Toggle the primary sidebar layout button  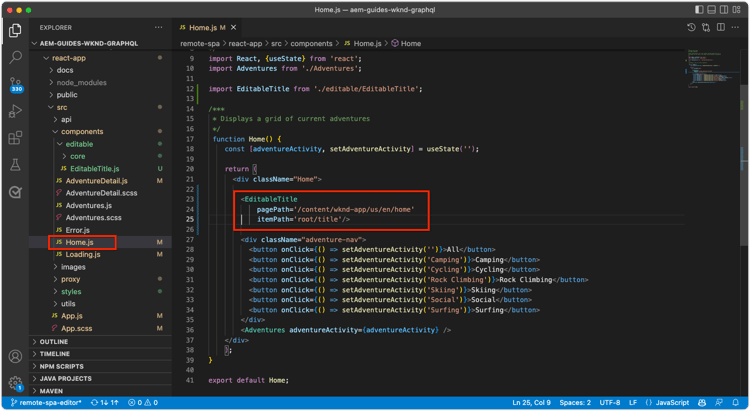(x=698, y=9)
